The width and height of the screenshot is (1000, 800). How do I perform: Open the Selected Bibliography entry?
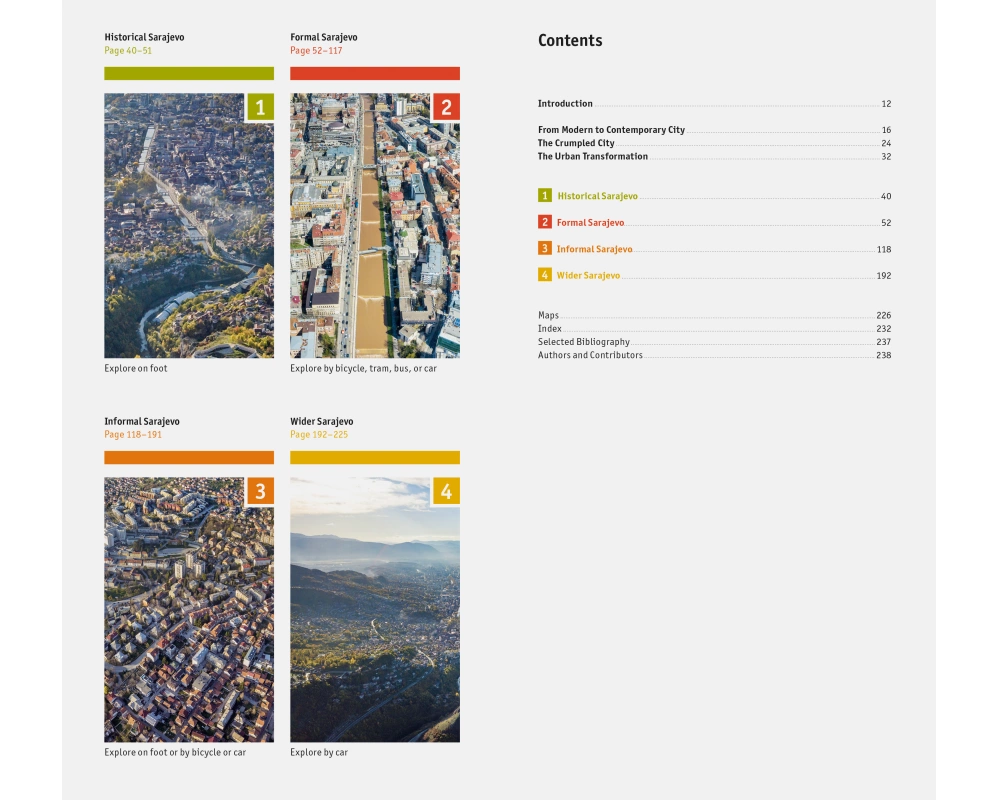tap(584, 342)
